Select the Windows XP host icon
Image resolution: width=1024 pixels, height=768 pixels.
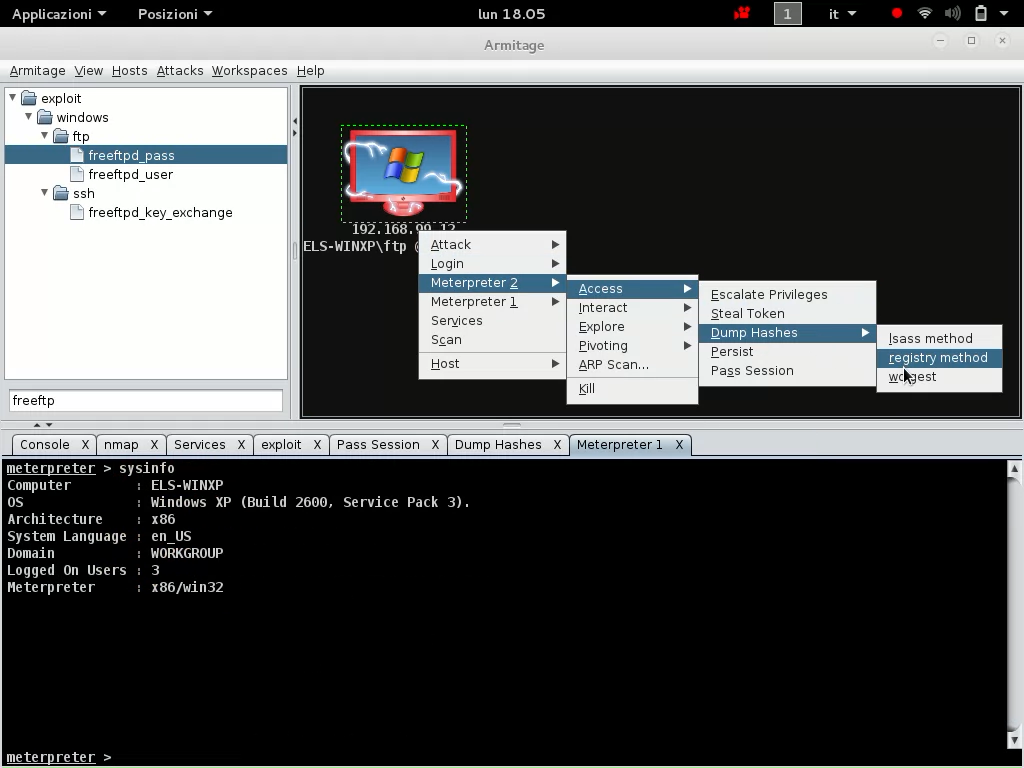tap(404, 173)
